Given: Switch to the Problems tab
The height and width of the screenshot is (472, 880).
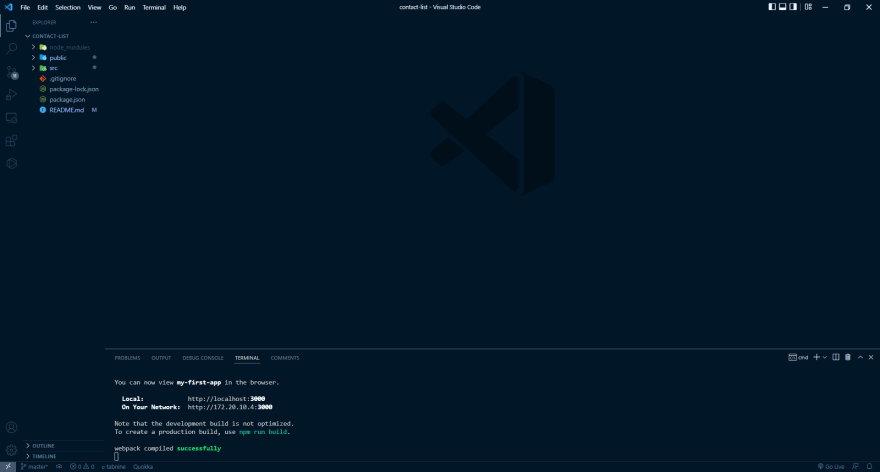Looking at the screenshot, I should [x=127, y=358].
